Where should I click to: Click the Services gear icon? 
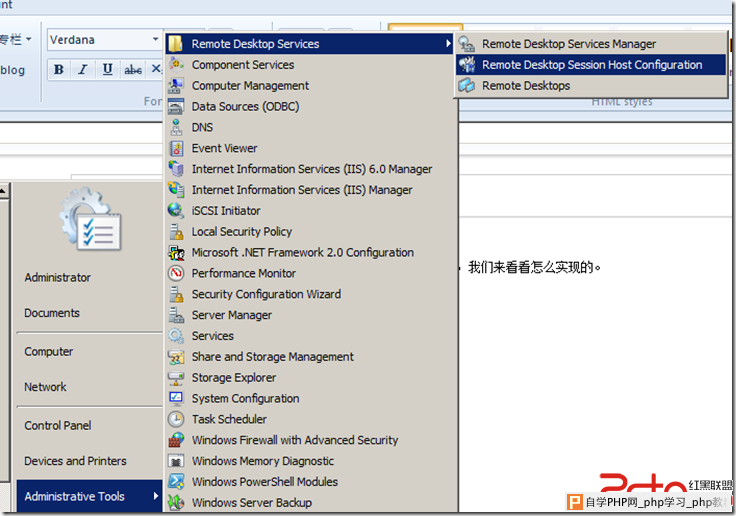click(176, 336)
